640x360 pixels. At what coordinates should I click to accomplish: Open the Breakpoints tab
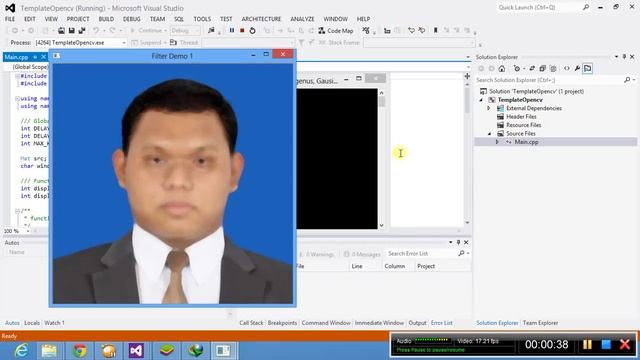click(x=282, y=323)
